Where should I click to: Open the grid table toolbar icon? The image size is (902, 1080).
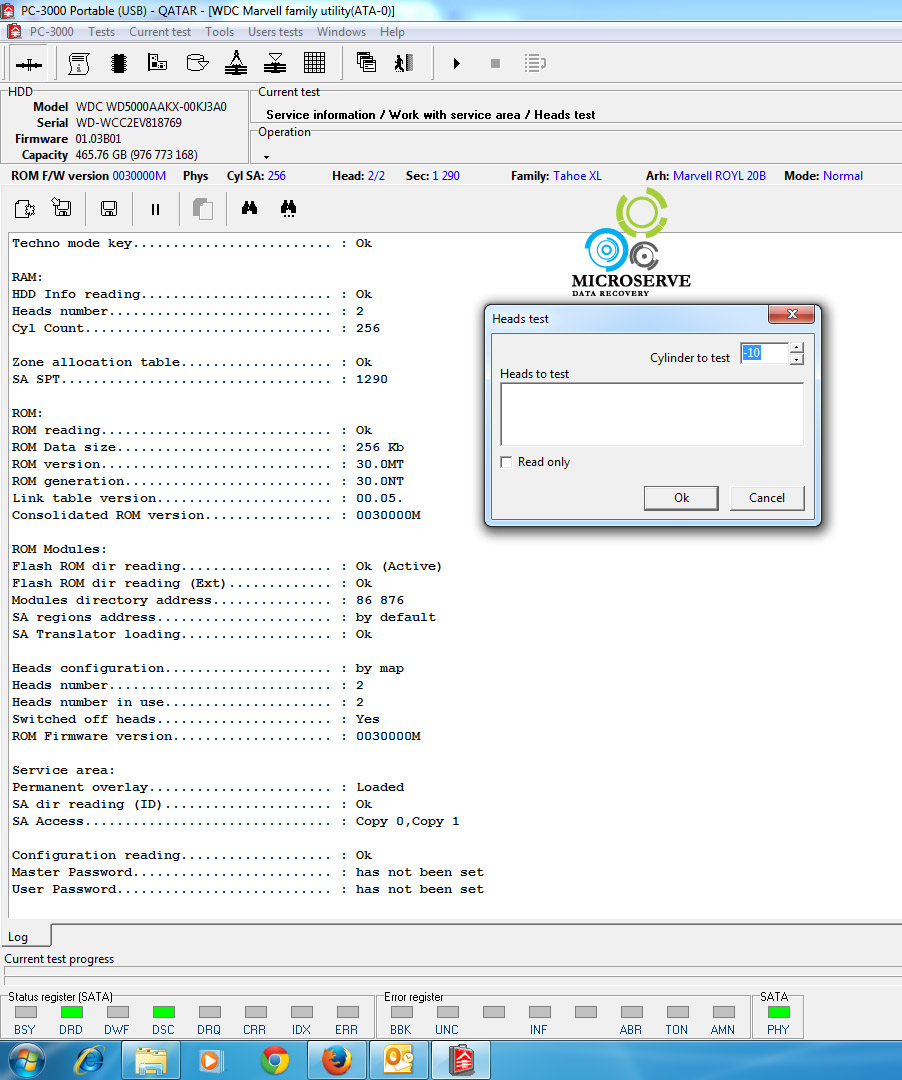point(314,63)
